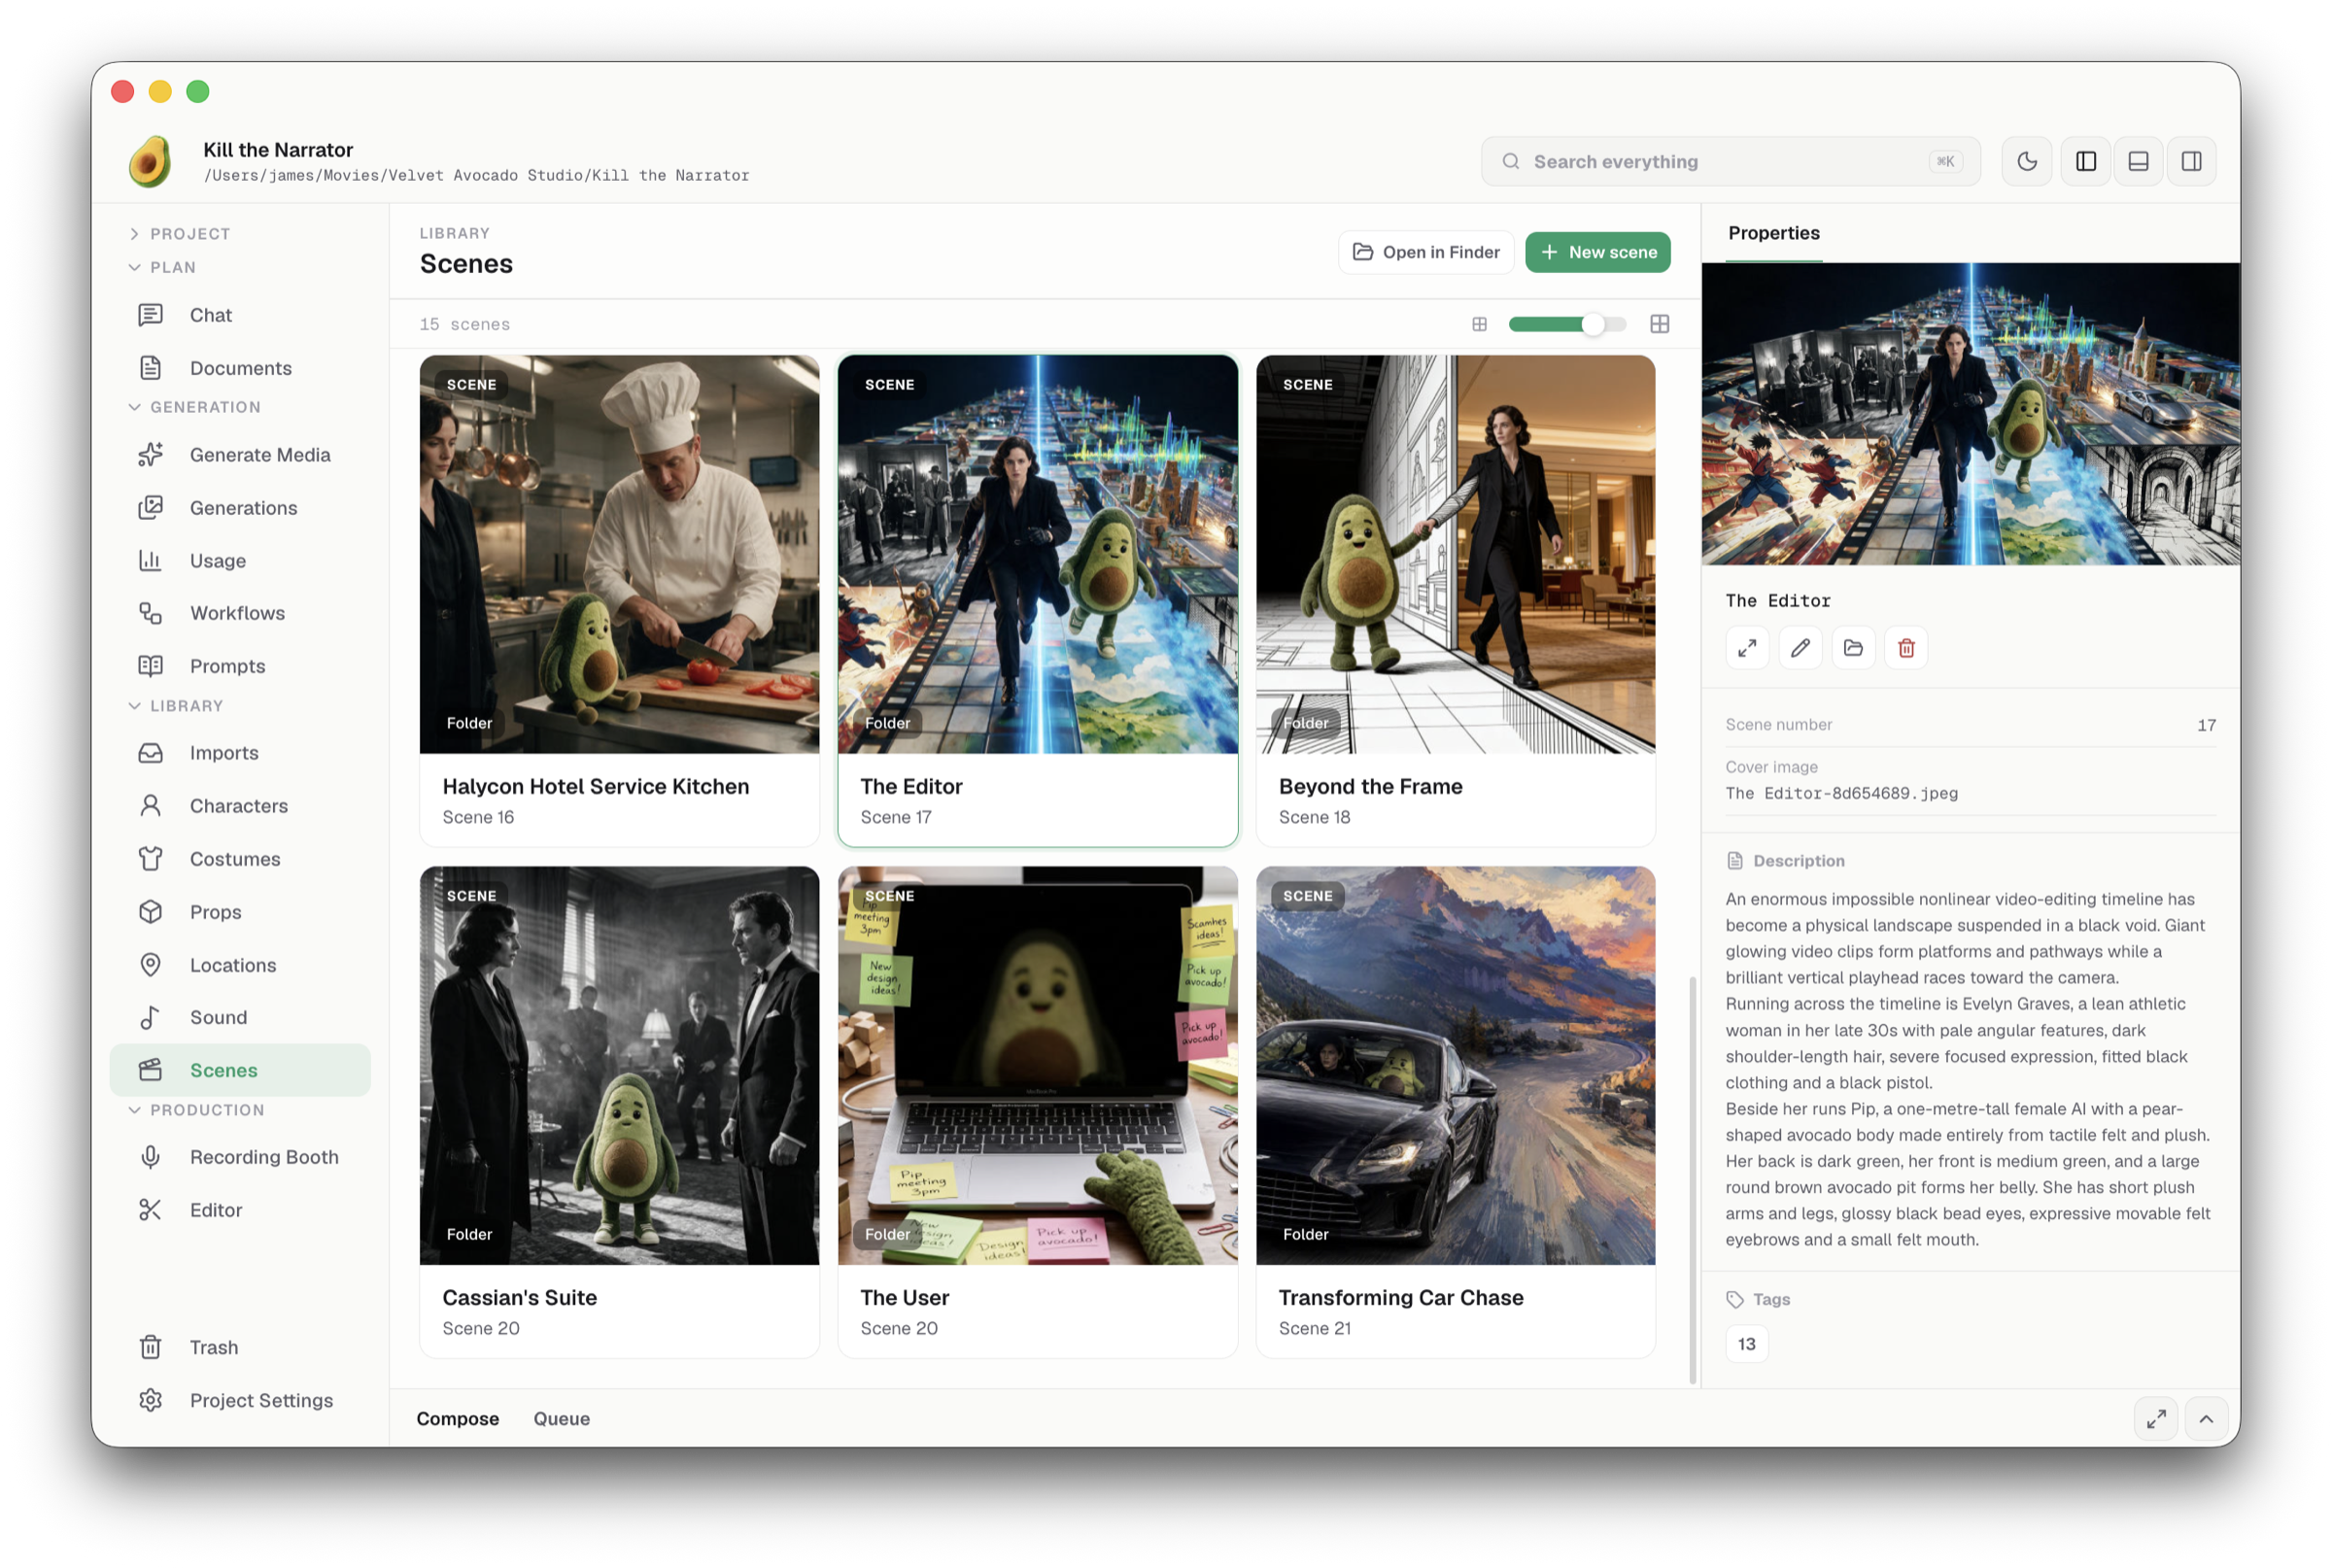The height and width of the screenshot is (1568, 2332).
Task: Click the folder icon in Properties actions
Action: tap(1853, 648)
